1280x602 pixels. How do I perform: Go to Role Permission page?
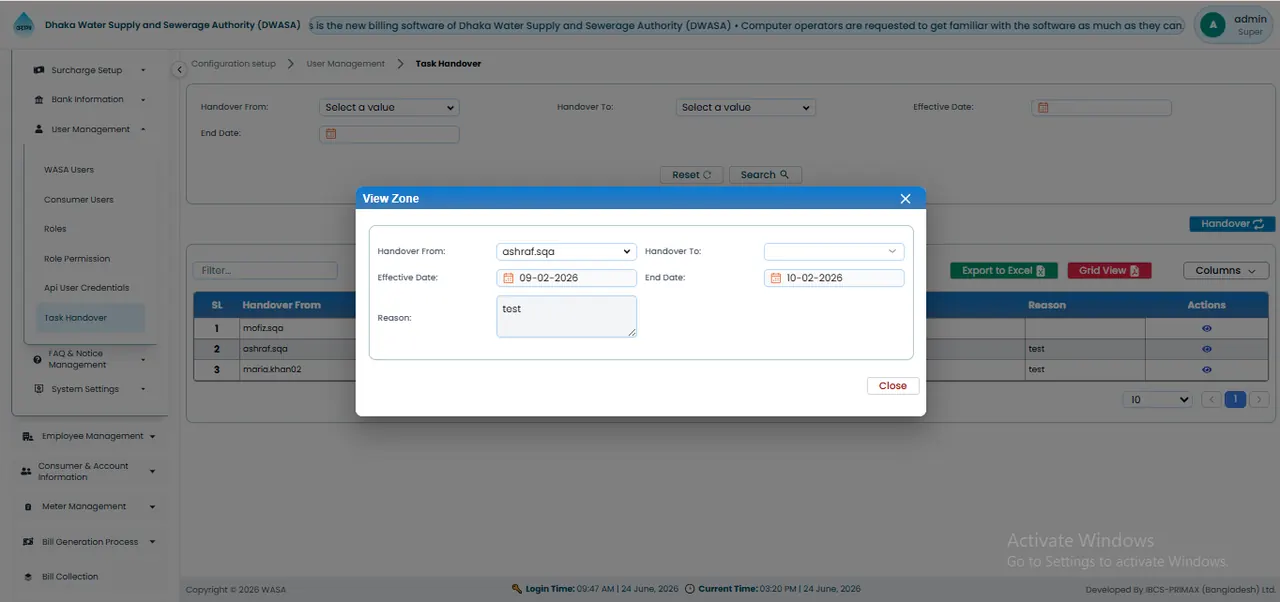click(77, 259)
